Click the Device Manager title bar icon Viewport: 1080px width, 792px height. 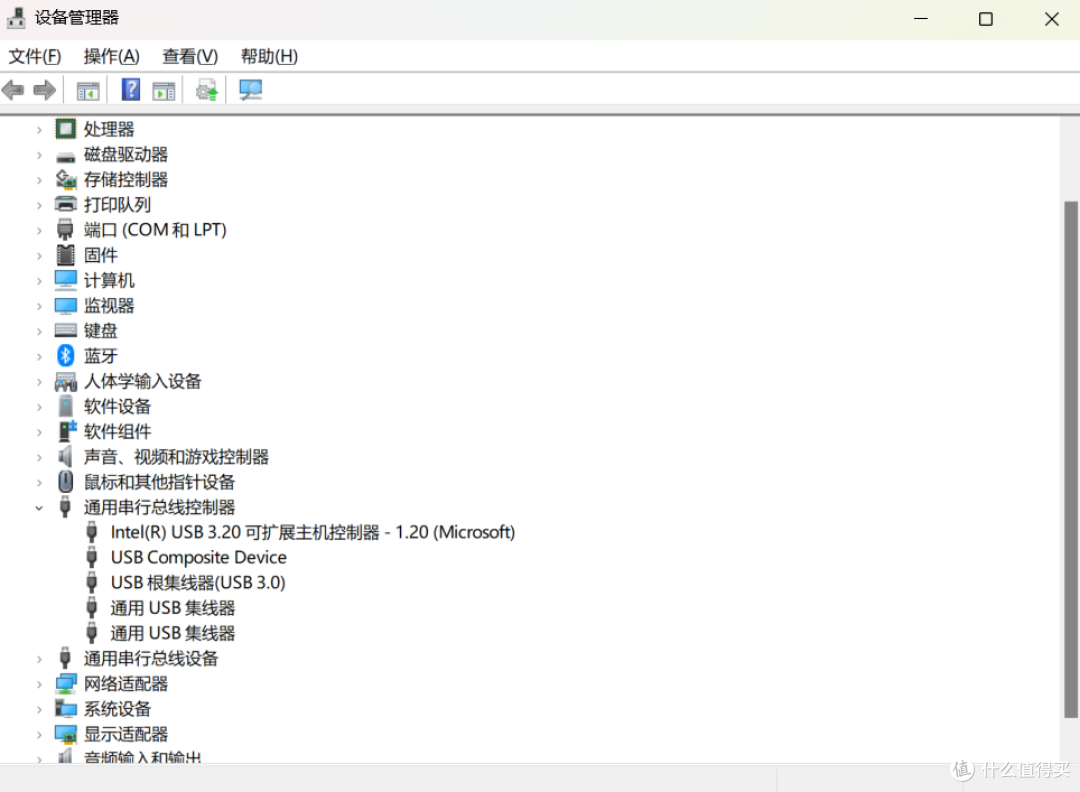tap(16, 18)
